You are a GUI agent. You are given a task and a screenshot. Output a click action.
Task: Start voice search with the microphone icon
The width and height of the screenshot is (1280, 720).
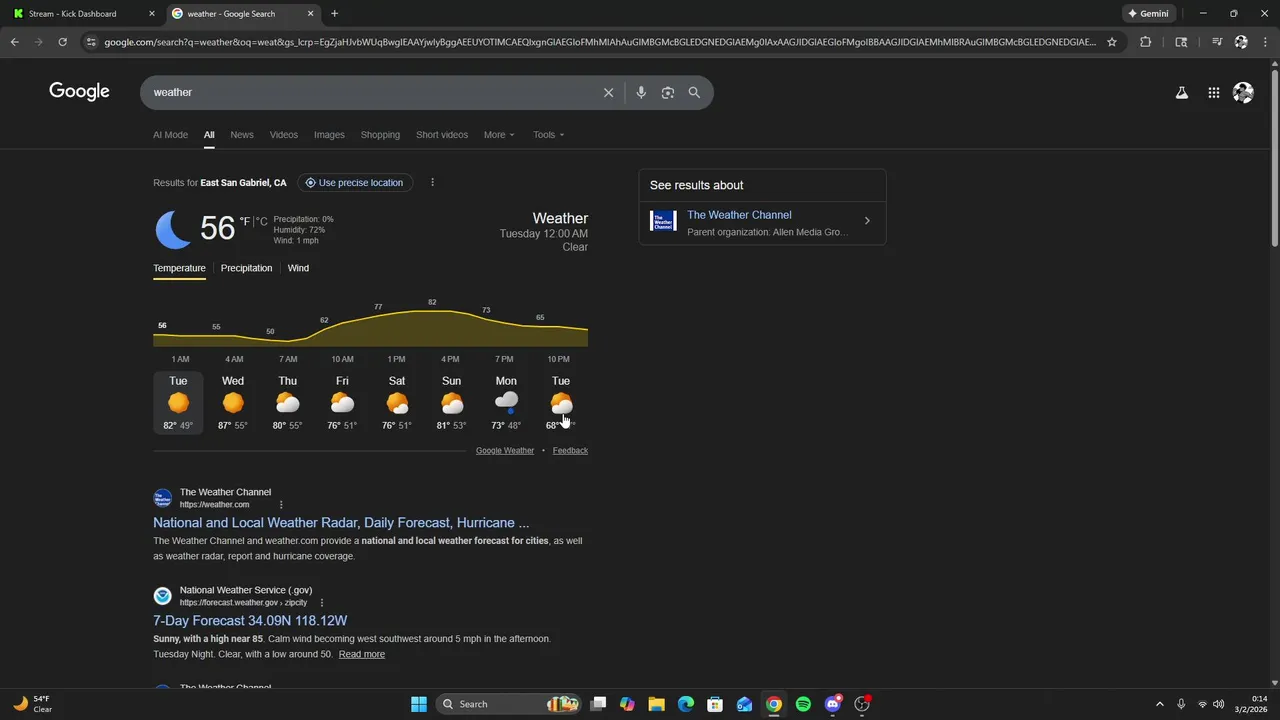641,92
